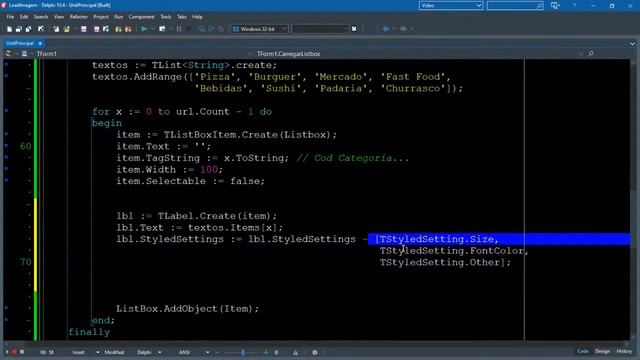Open the Project menu
The image size is (640, 360).
click(101, 17)
